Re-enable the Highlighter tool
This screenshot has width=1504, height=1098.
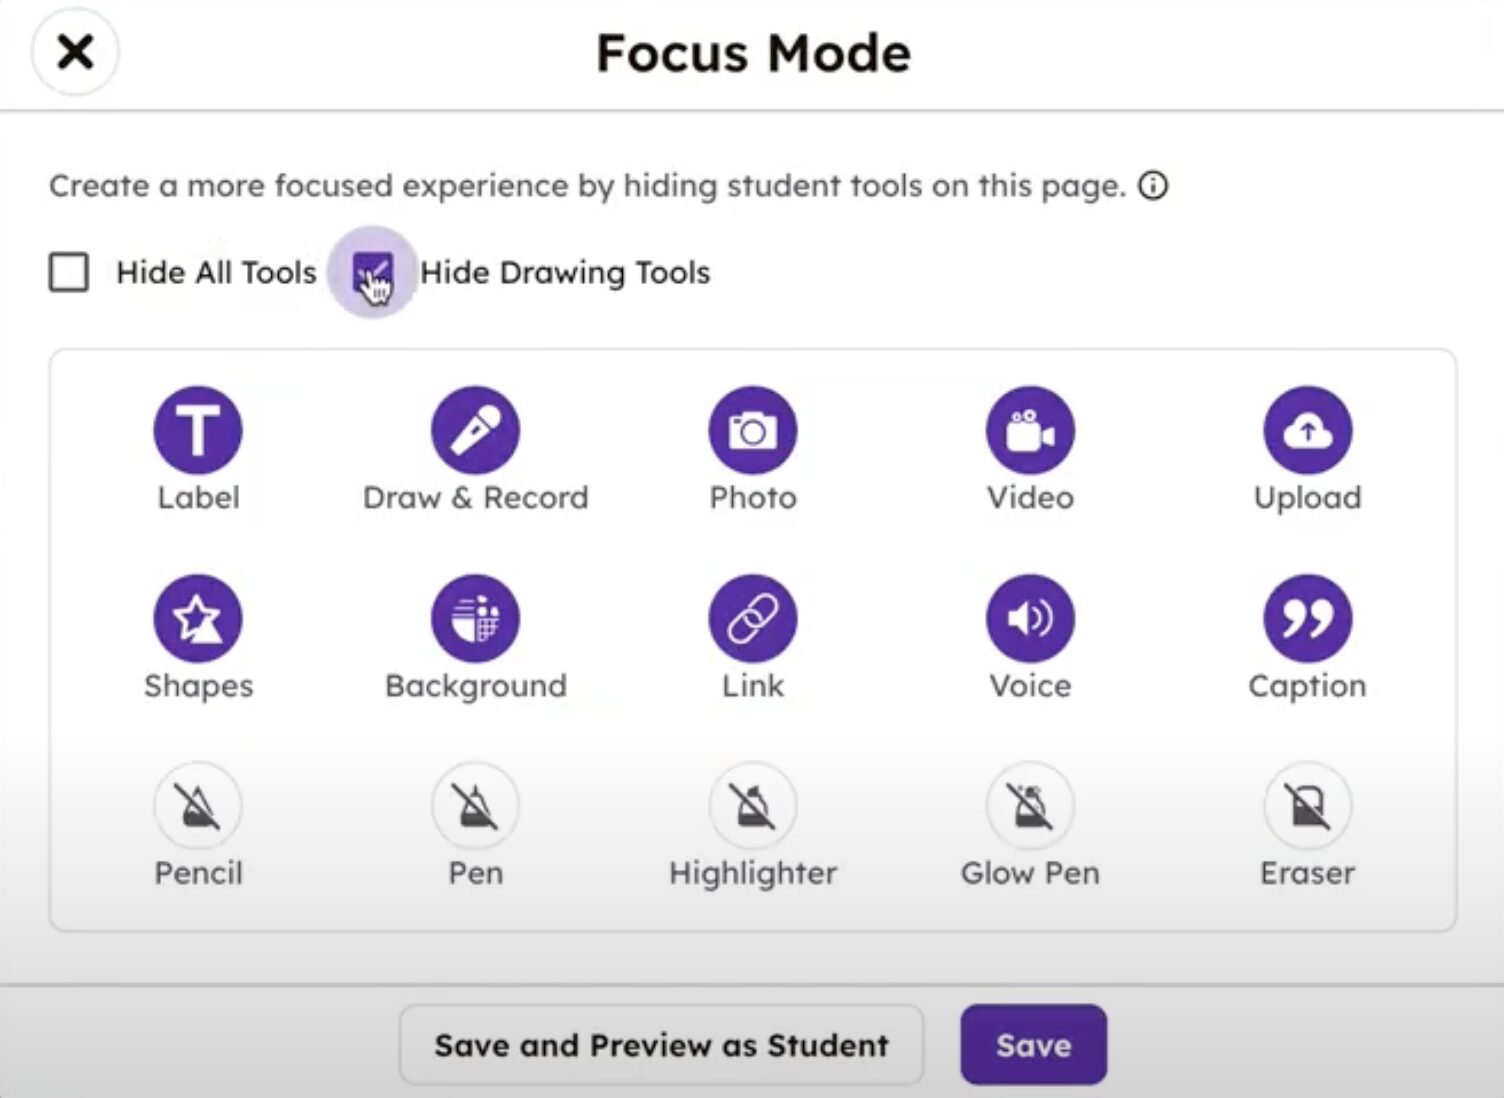tap(753, 804)
